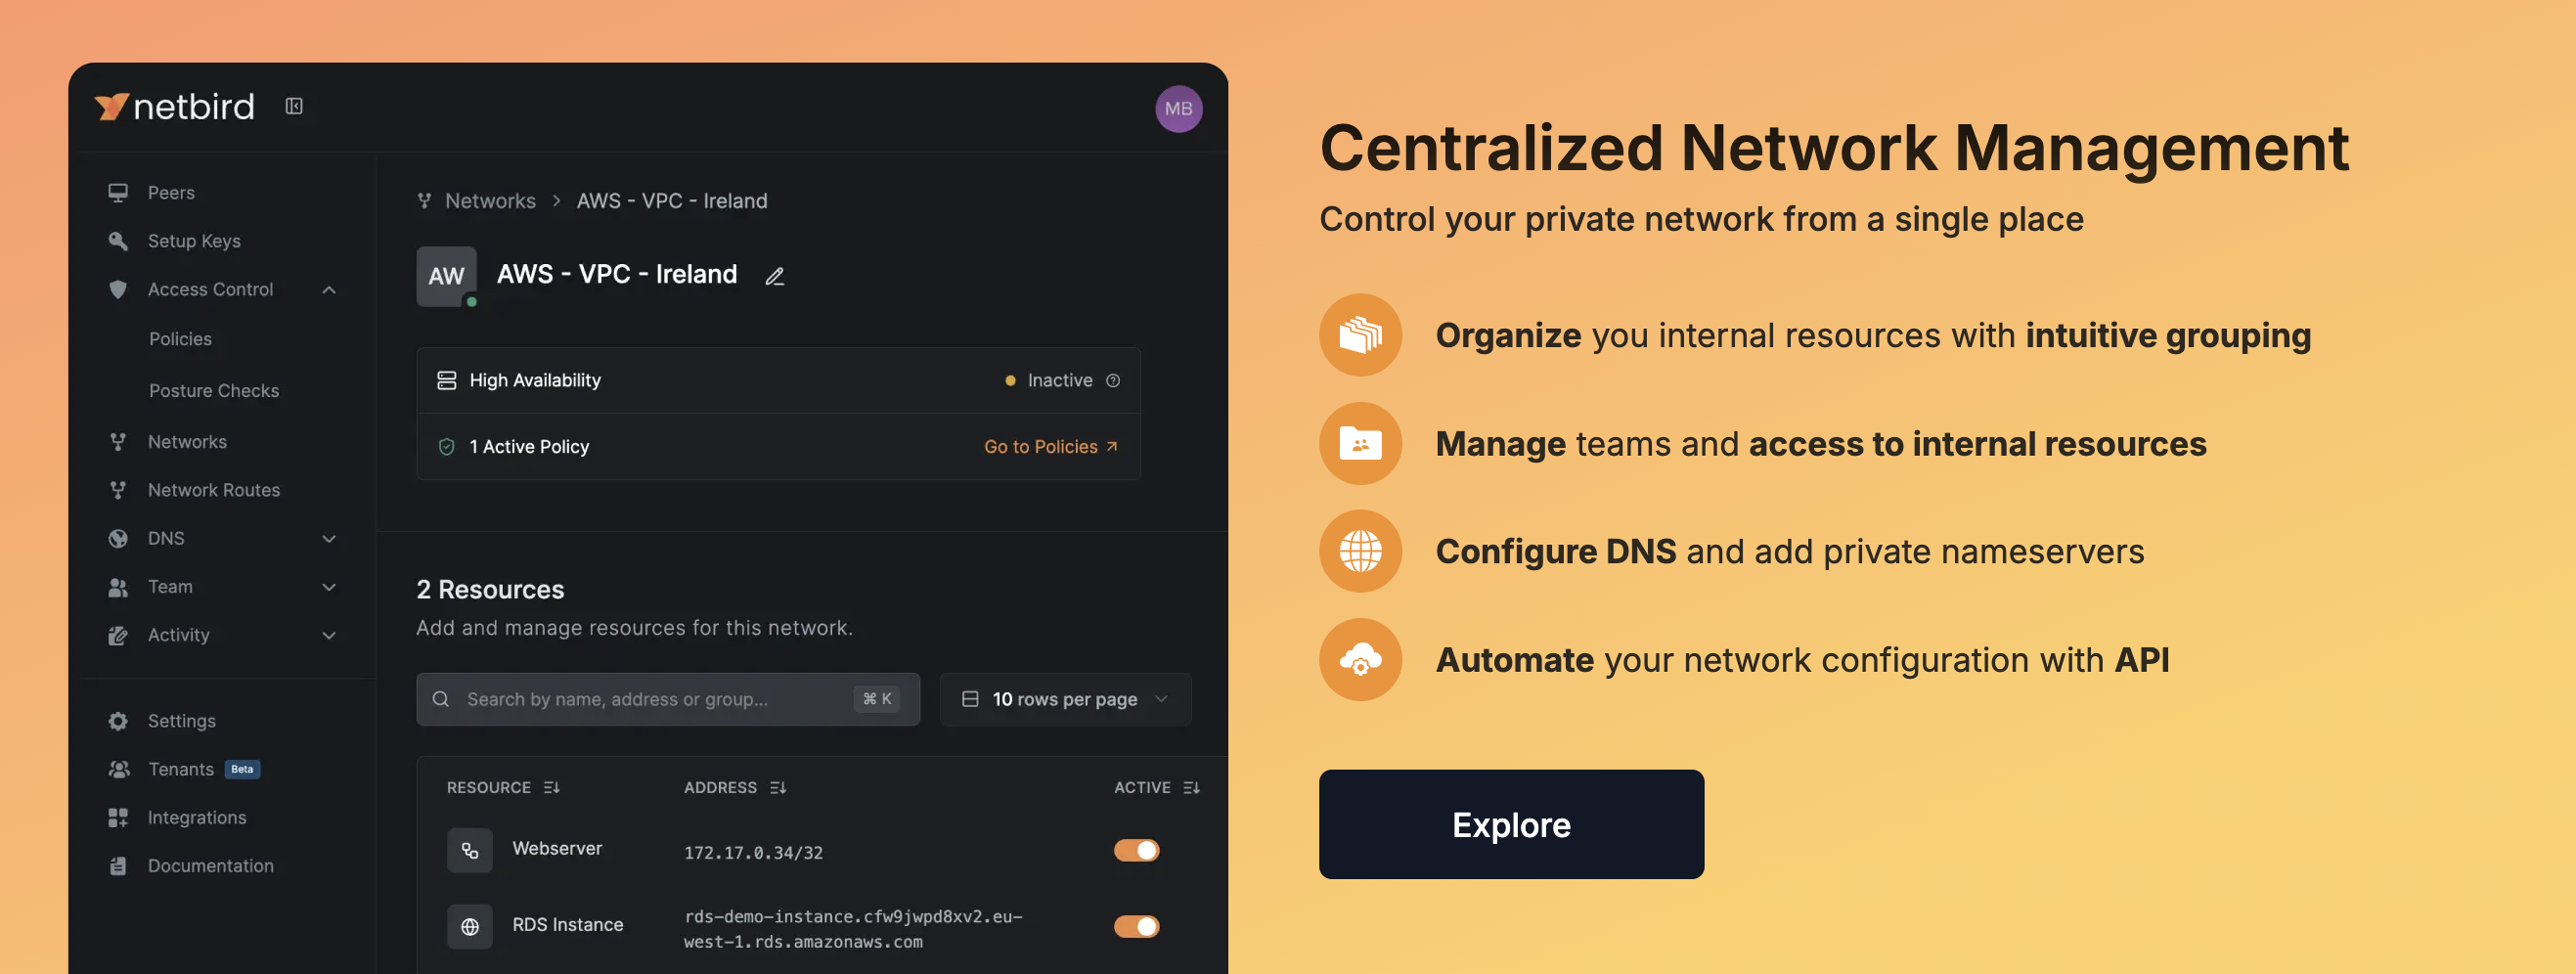Click the Inactive status label
This screenshot has height=974, width=2576.
[1060, 381]
